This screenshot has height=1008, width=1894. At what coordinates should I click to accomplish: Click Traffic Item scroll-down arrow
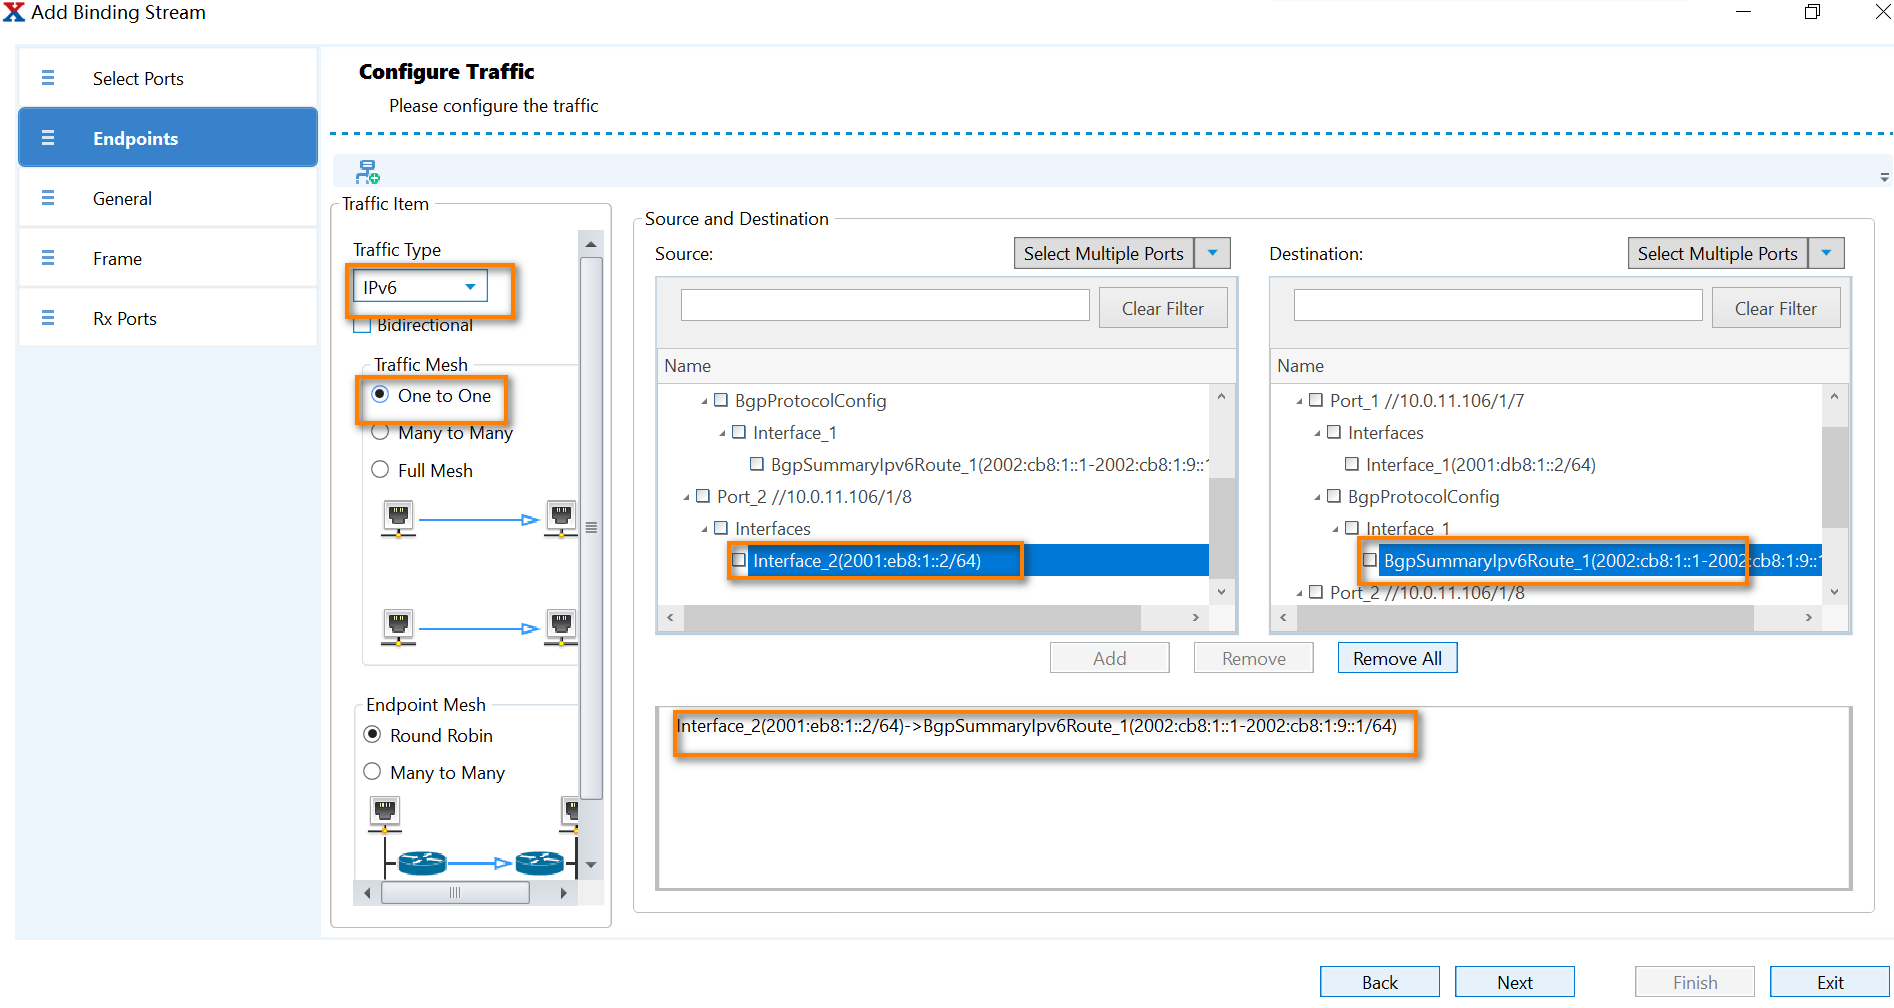(591, 865)
